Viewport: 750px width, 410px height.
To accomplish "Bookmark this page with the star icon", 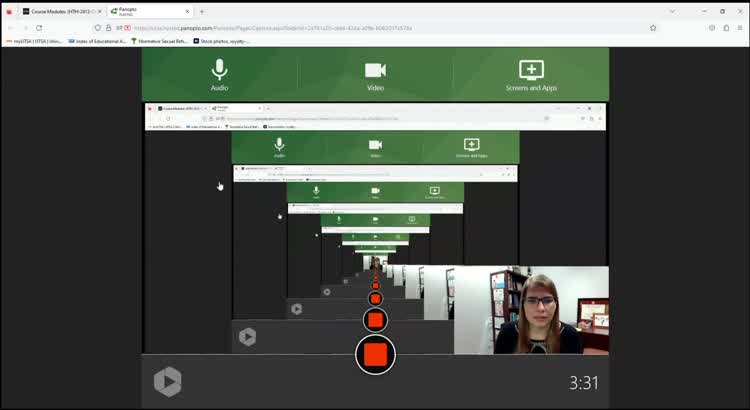I will (x=653, y=28).
